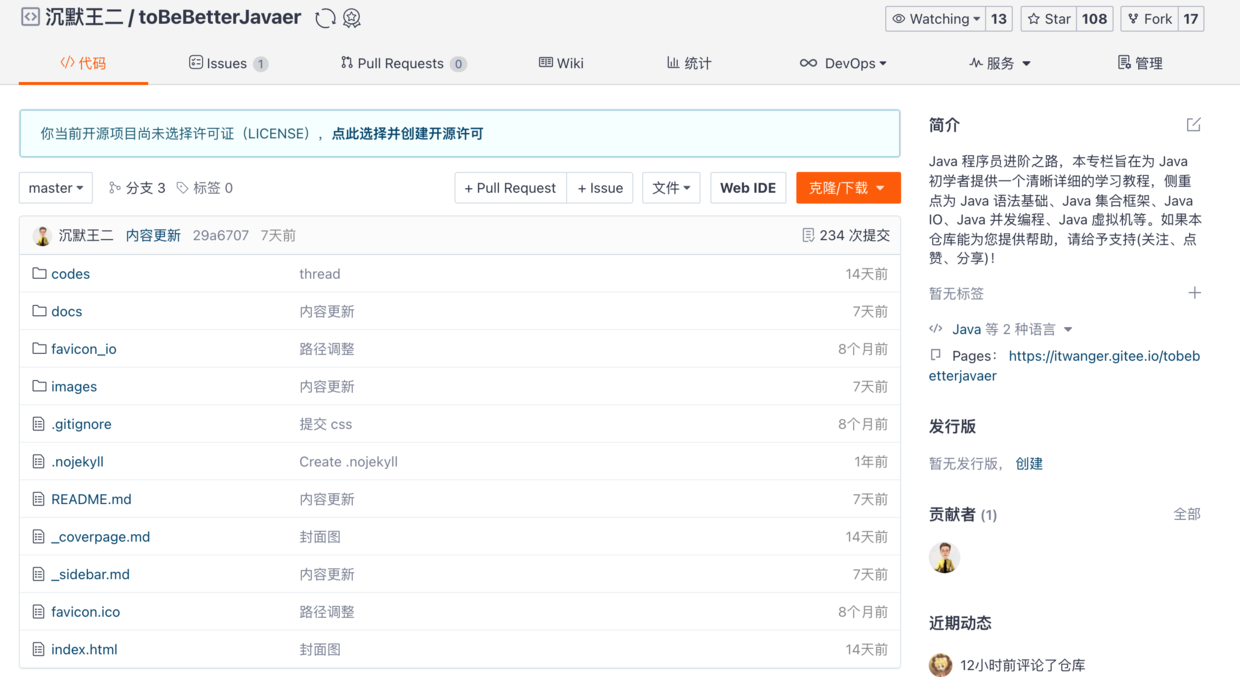Image resolution: width=1240 pixels, height=677 pixels.
Task: Expand the master branch dropdown
Action: [56, 188]
